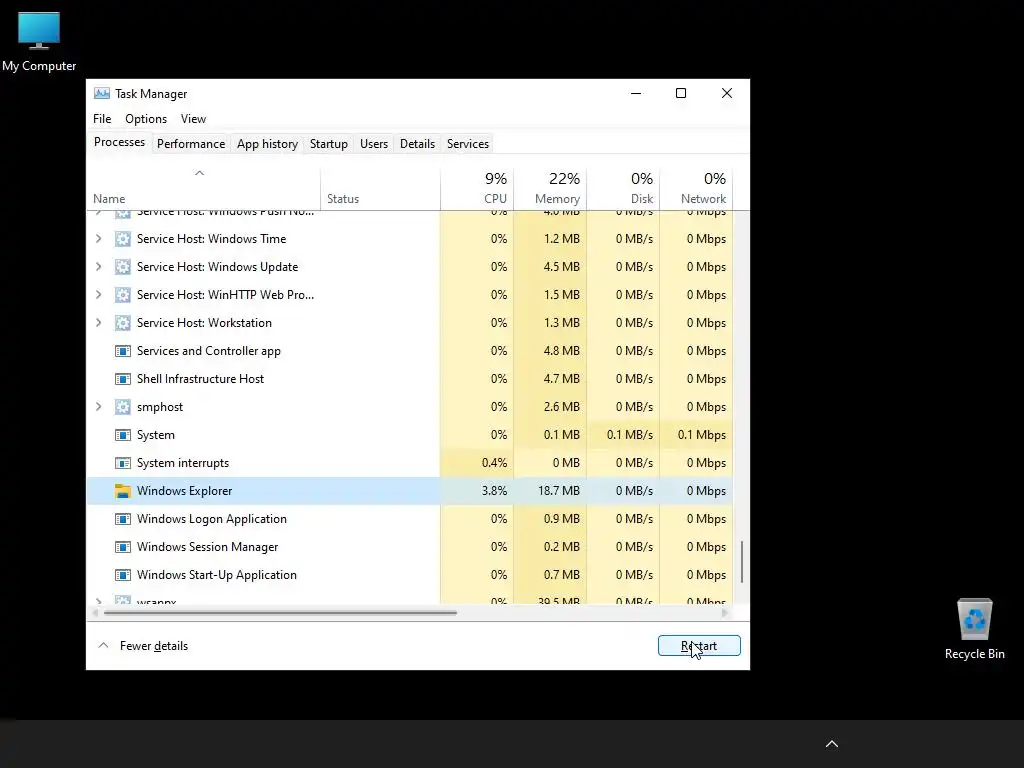Screen dimensions: 1024x768
Task: Select the Windows Explorer process row
Action: click(x=409, y=491)
